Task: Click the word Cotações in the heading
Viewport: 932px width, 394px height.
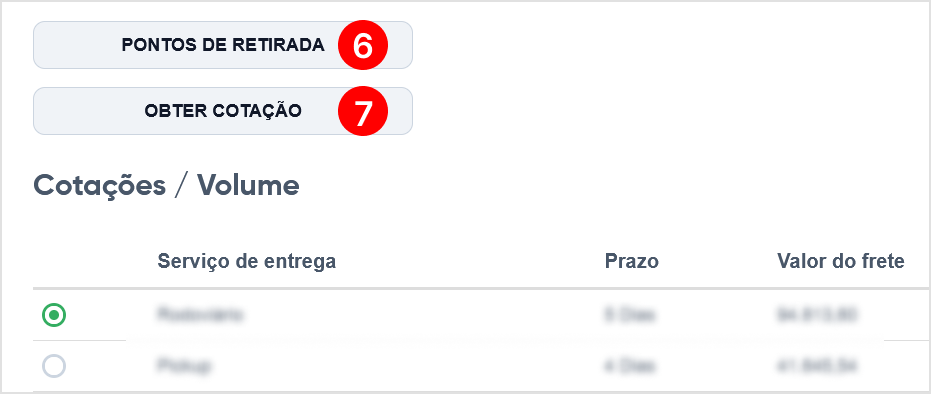Action: click(99, 186)
